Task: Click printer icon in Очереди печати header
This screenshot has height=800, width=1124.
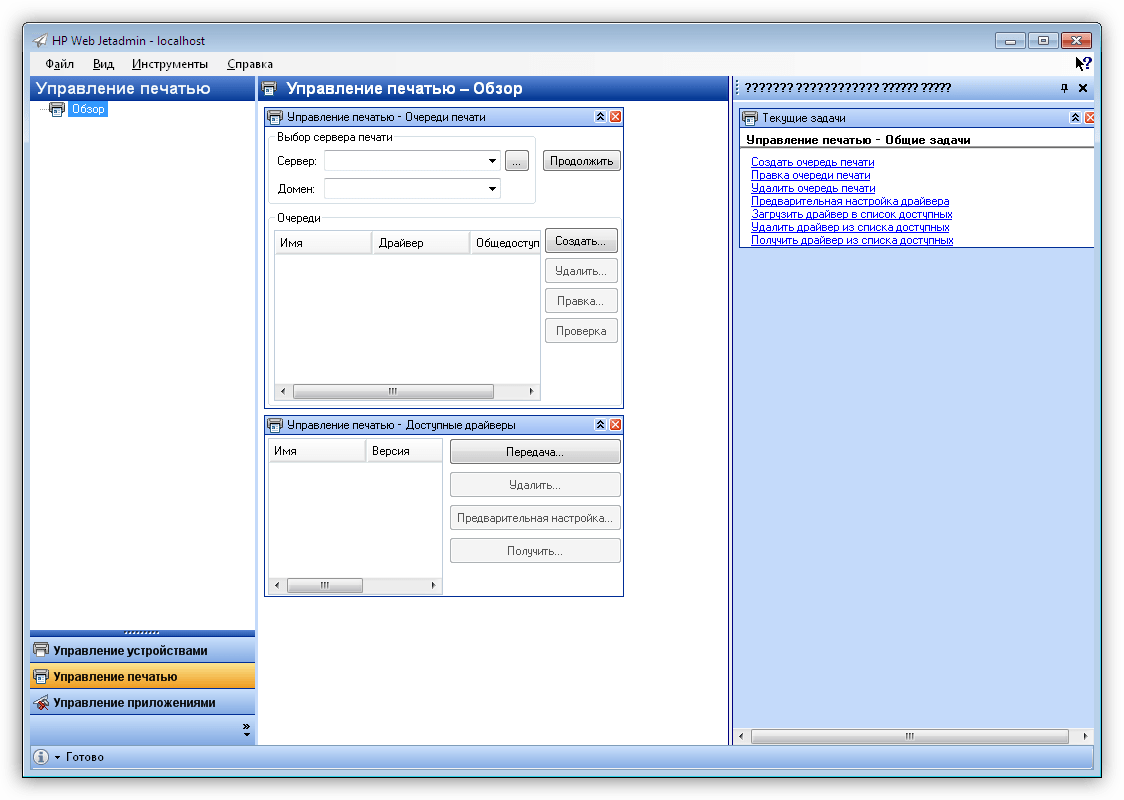Action: (275, 117)
